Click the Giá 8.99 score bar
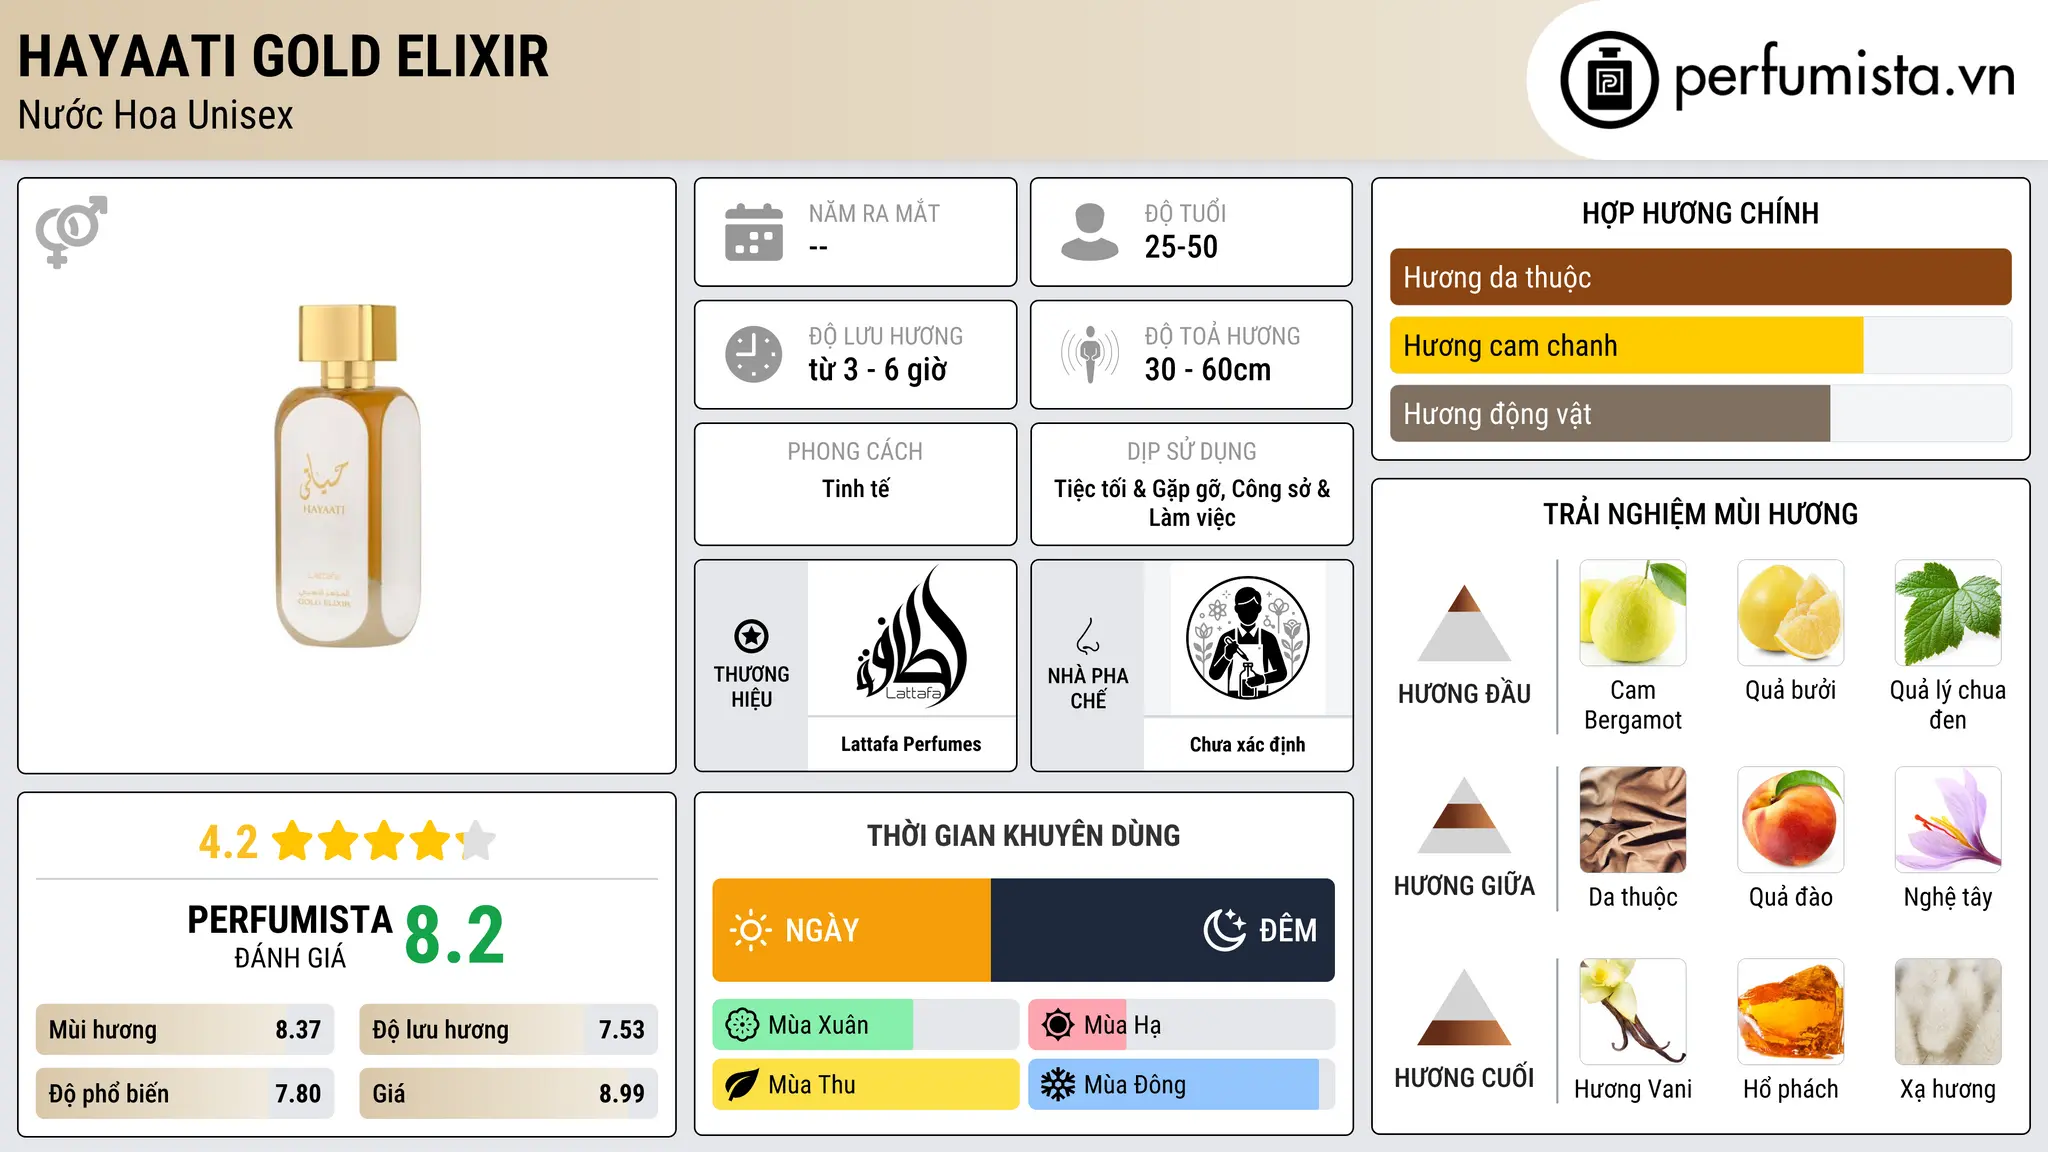Viewport: 2048px width, 1152px height. click(508, 1093)
